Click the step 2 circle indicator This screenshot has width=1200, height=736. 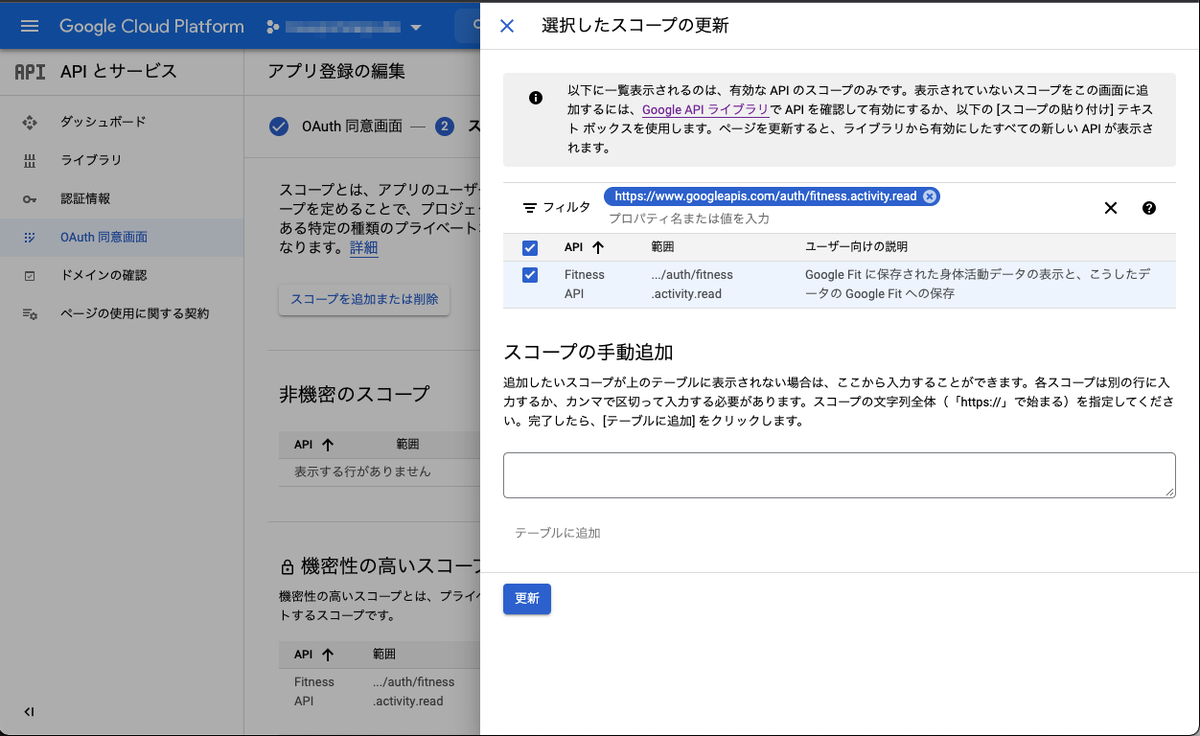445,126
